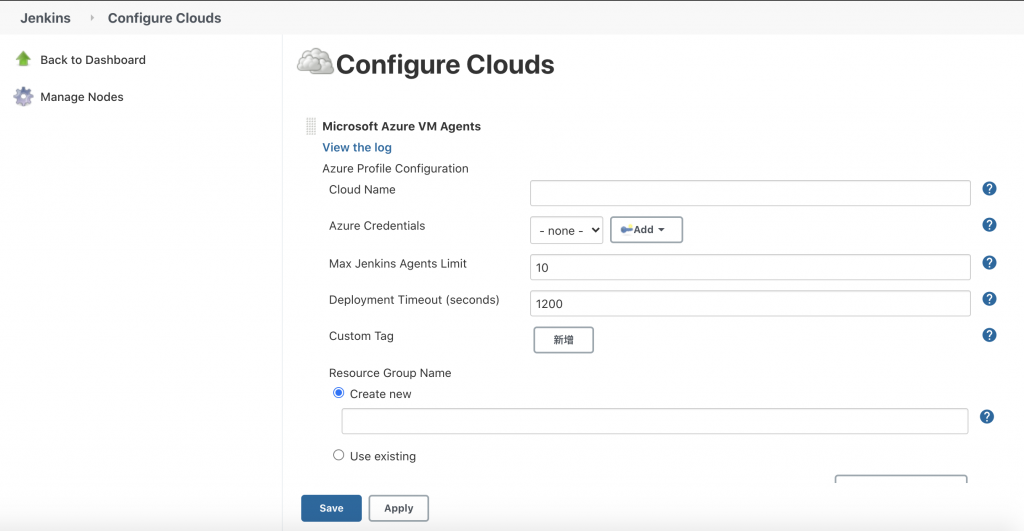Expand the Add credentials dropdown button
This screenshot has height=531, width=1024.
click(x=647, y=230)
